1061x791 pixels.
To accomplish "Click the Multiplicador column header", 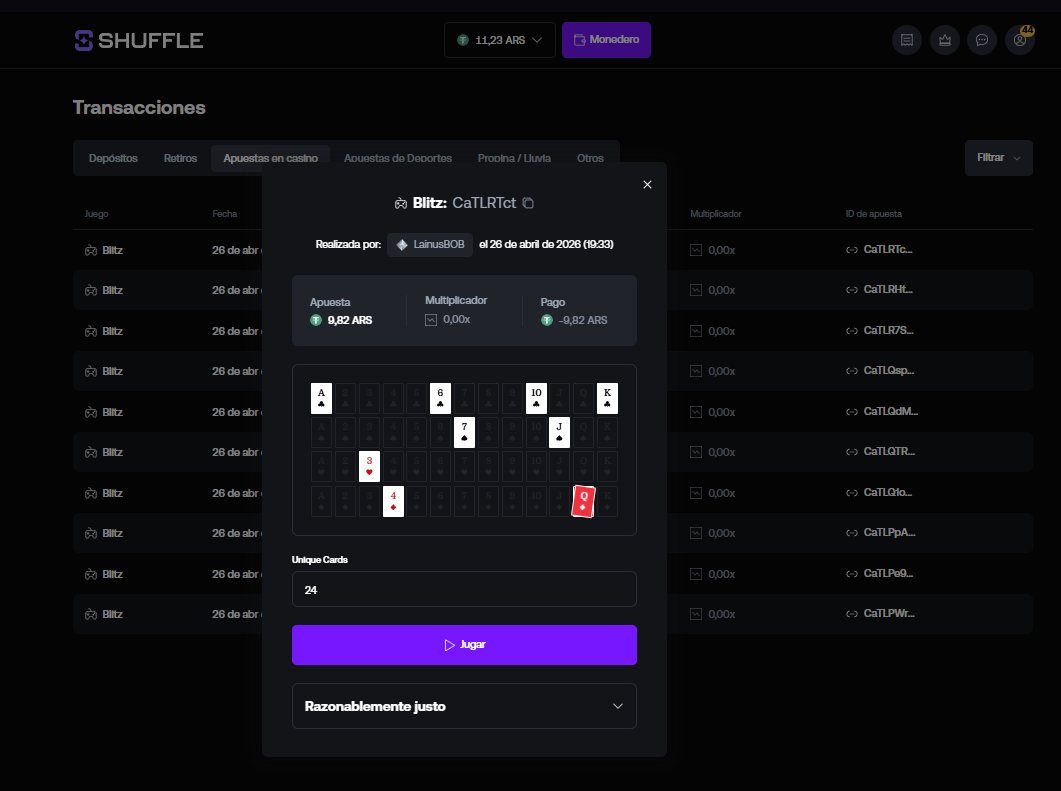I will click(715, 214).
